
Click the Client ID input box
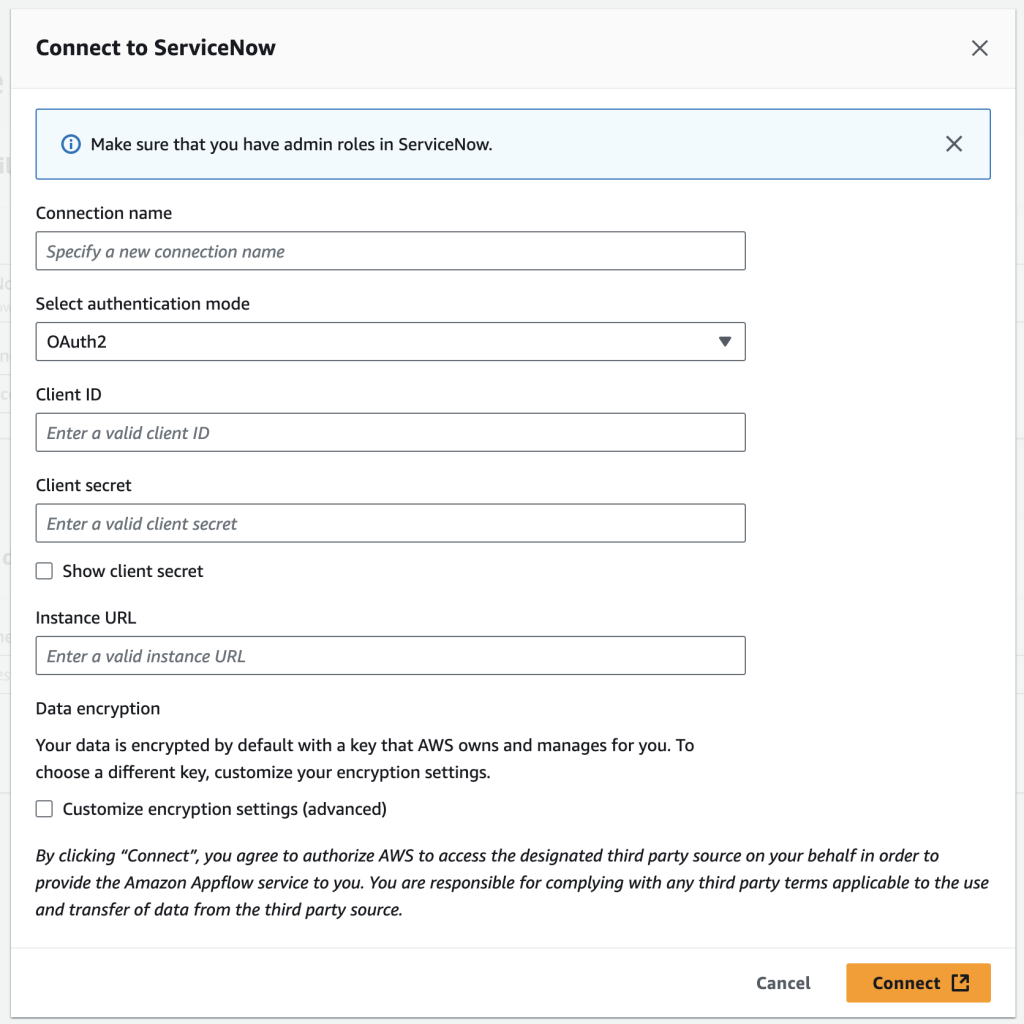(390, 432)
